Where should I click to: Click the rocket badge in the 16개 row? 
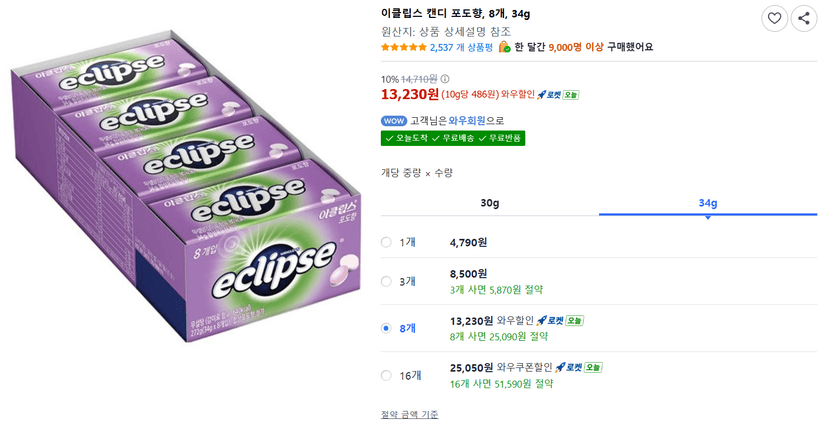click(x=578, y=367)
